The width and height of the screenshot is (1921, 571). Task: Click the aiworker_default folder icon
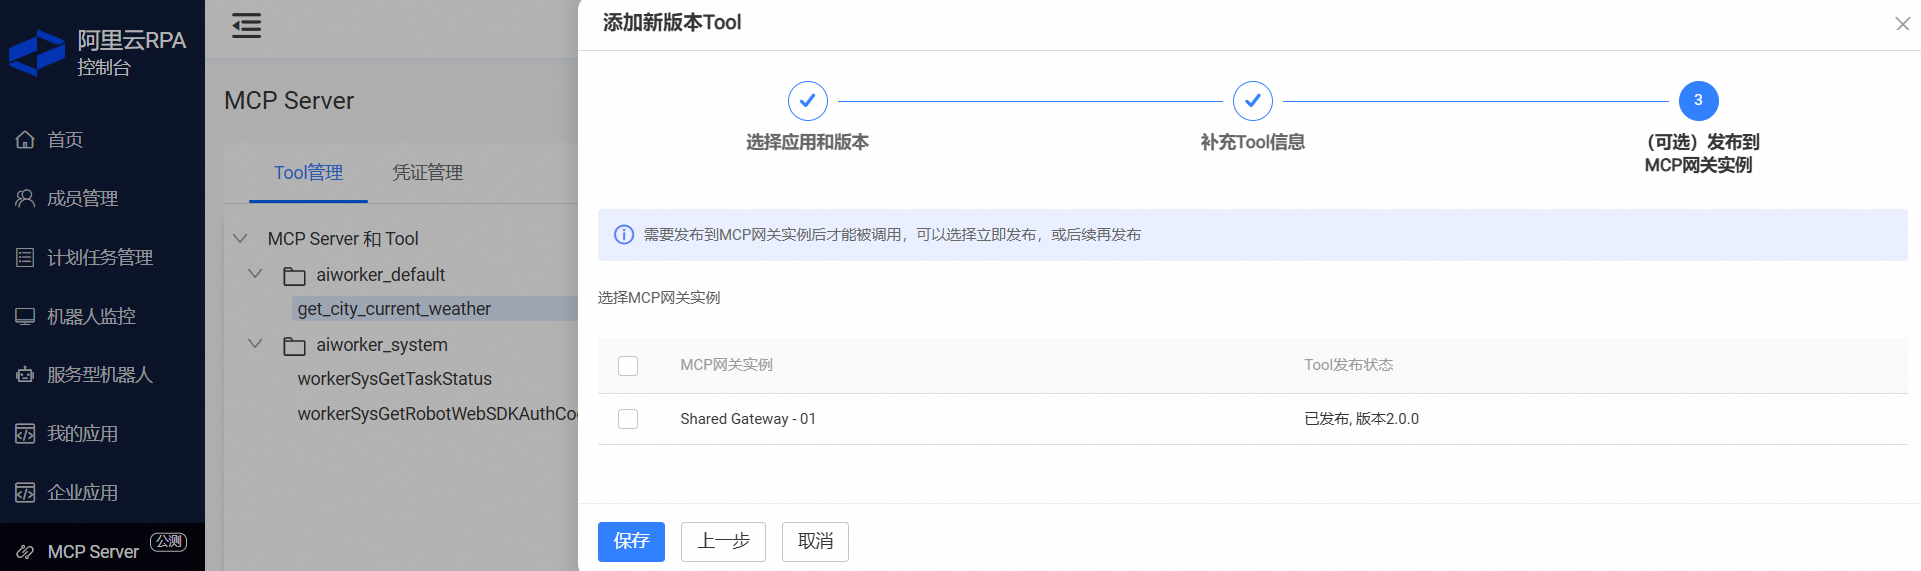tap(294, 276)
